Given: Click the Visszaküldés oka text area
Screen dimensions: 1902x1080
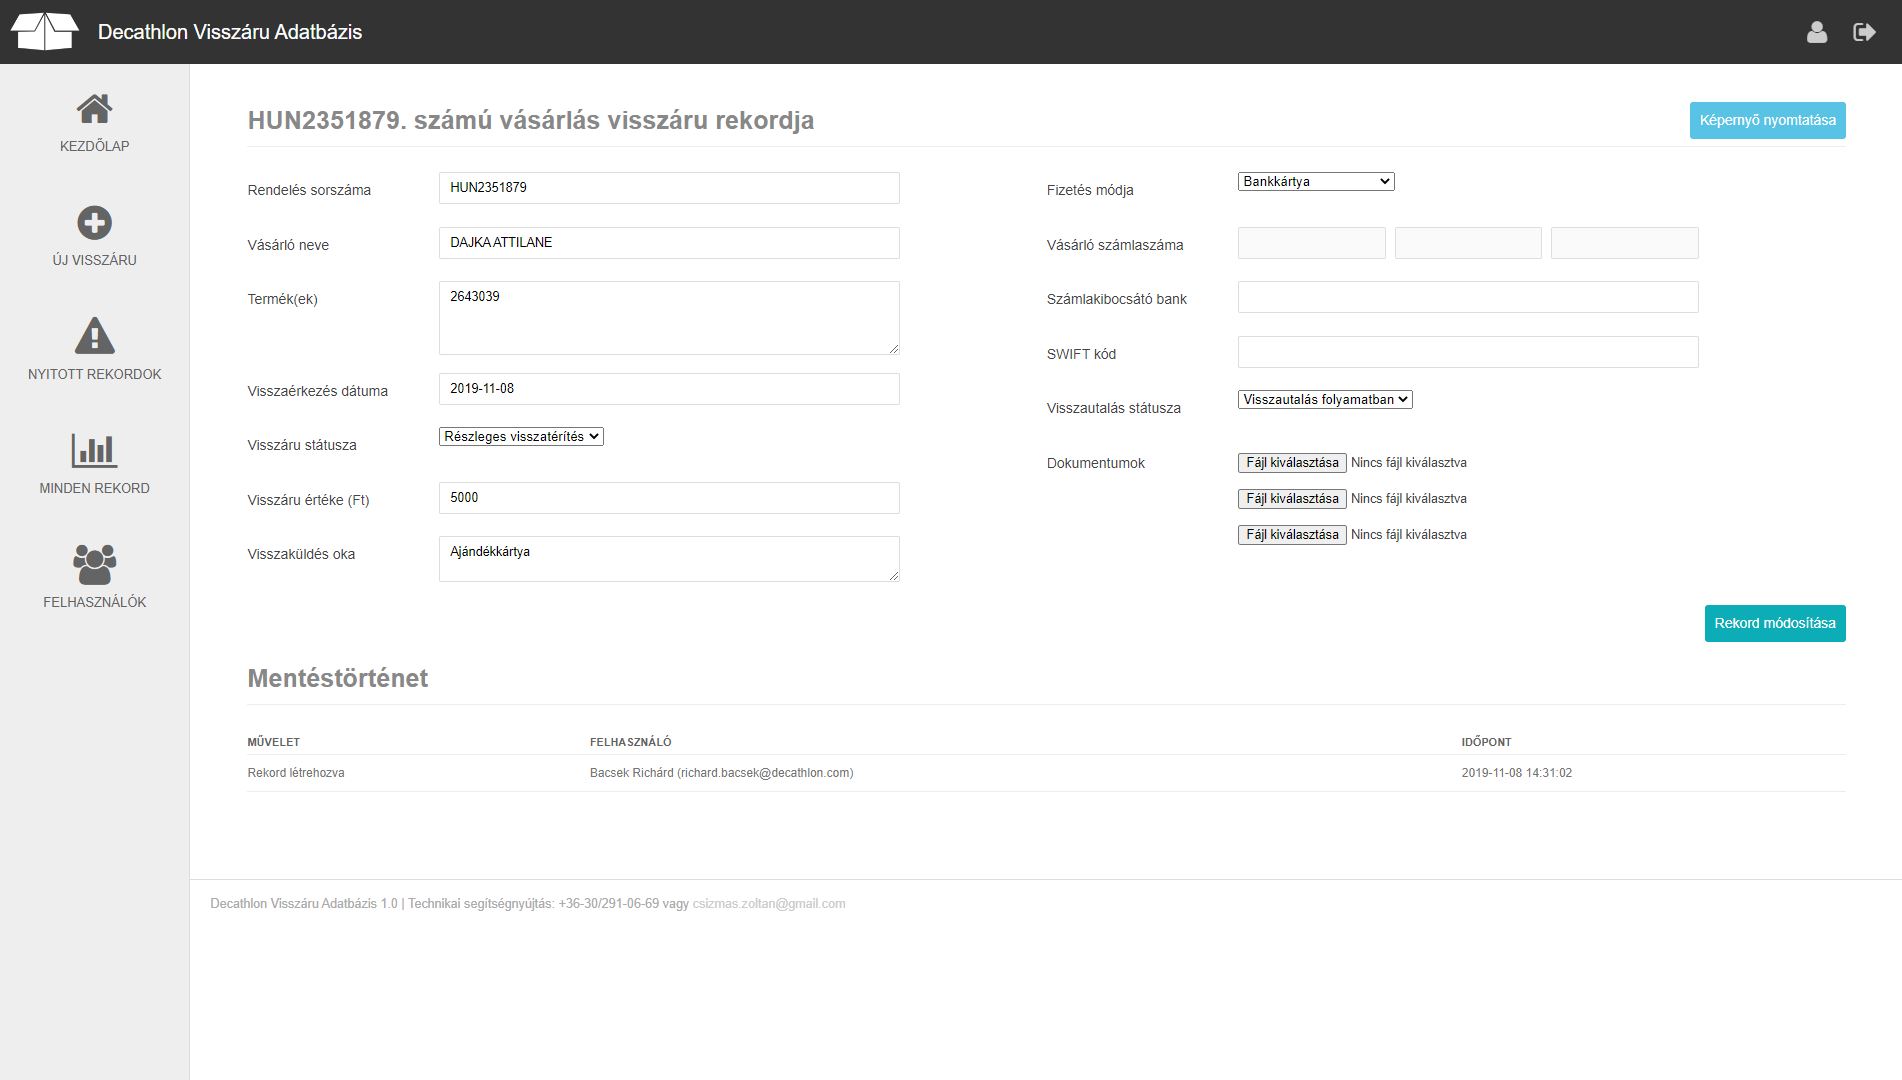Looking at the screenshot, I should pyautogui.click(x=668, y=559).
